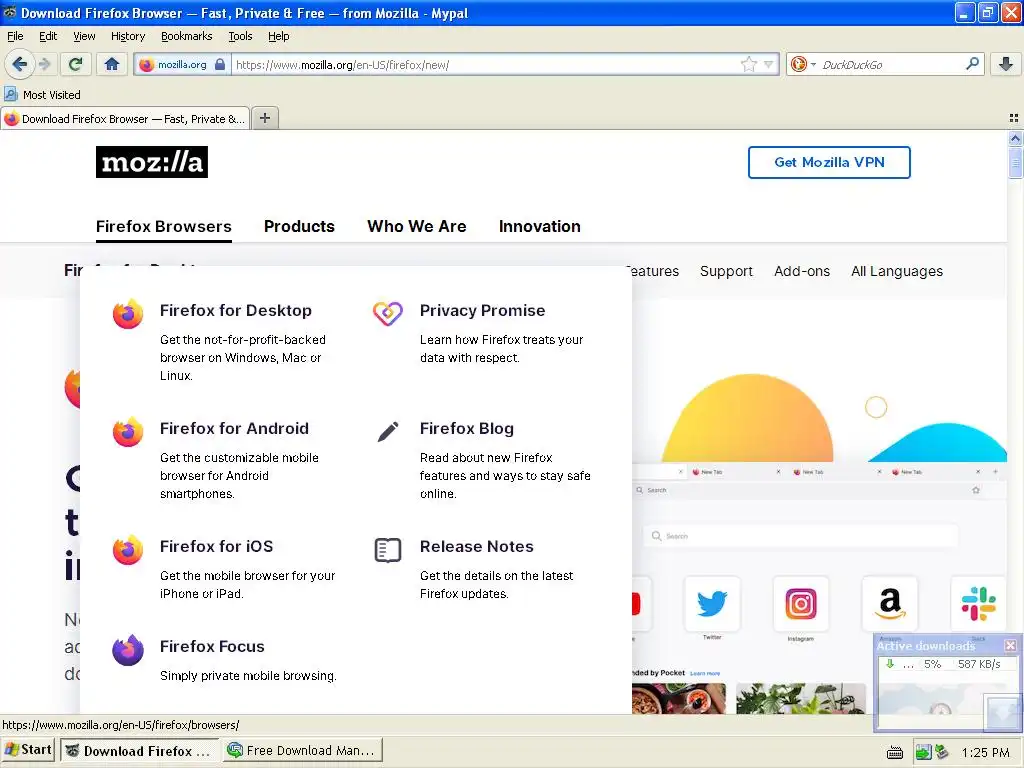Click into the URL address field
This screenshot has width=1024, height=768.
pos(486,65)
